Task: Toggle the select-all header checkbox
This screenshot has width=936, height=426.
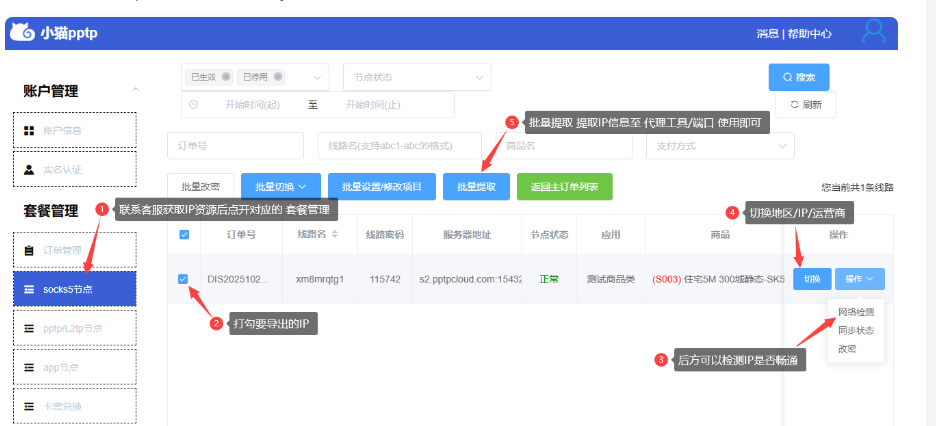Action: click(184, 235)
